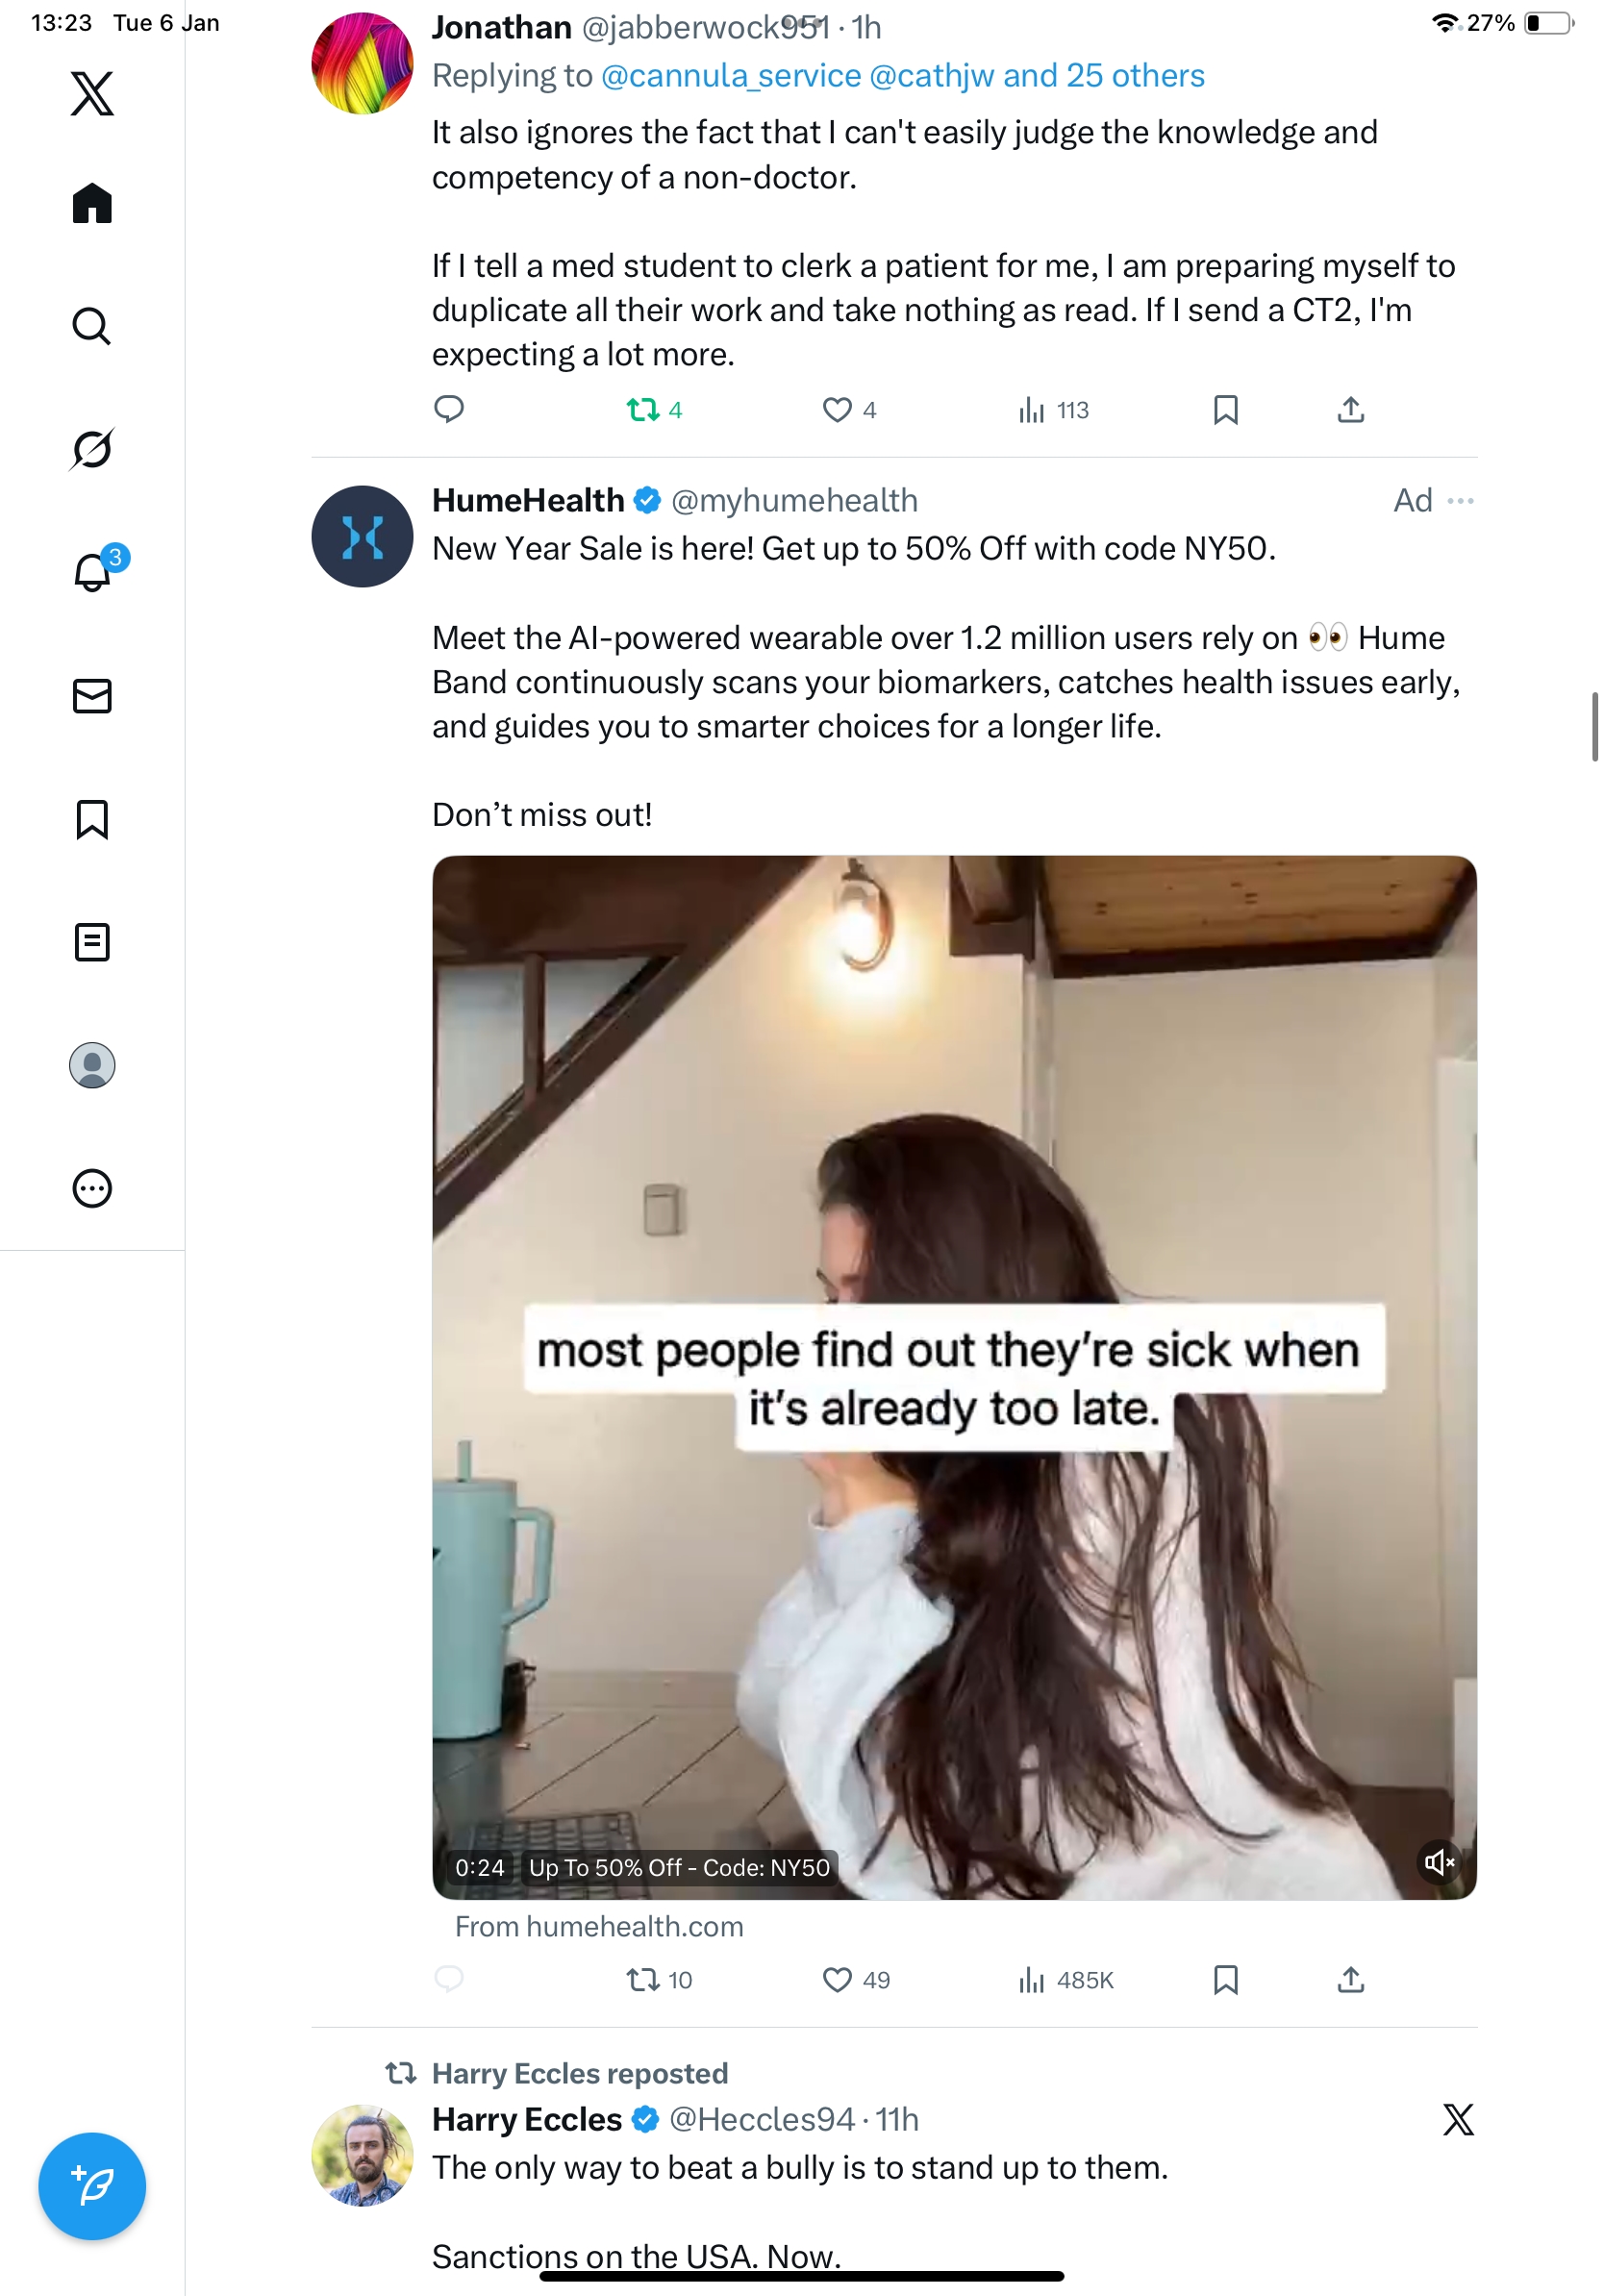Screen dimensions: 1604x2296
Task: Undo repost on Jonathan's reply
Action: (643, 410)
